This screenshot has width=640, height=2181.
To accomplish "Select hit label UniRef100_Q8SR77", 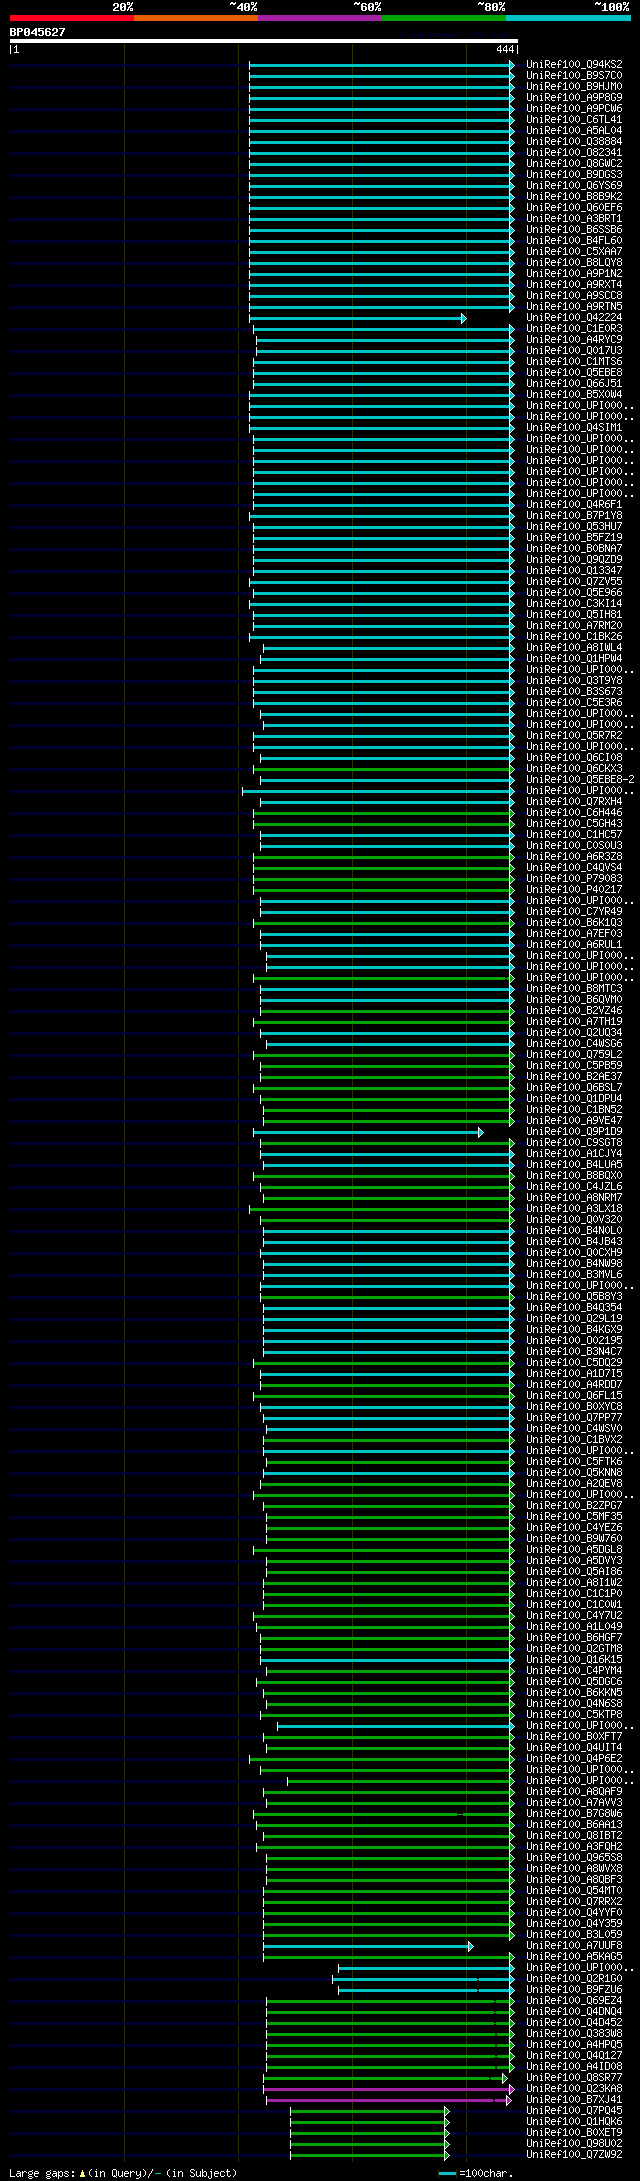I will (x=574, y=2077).
